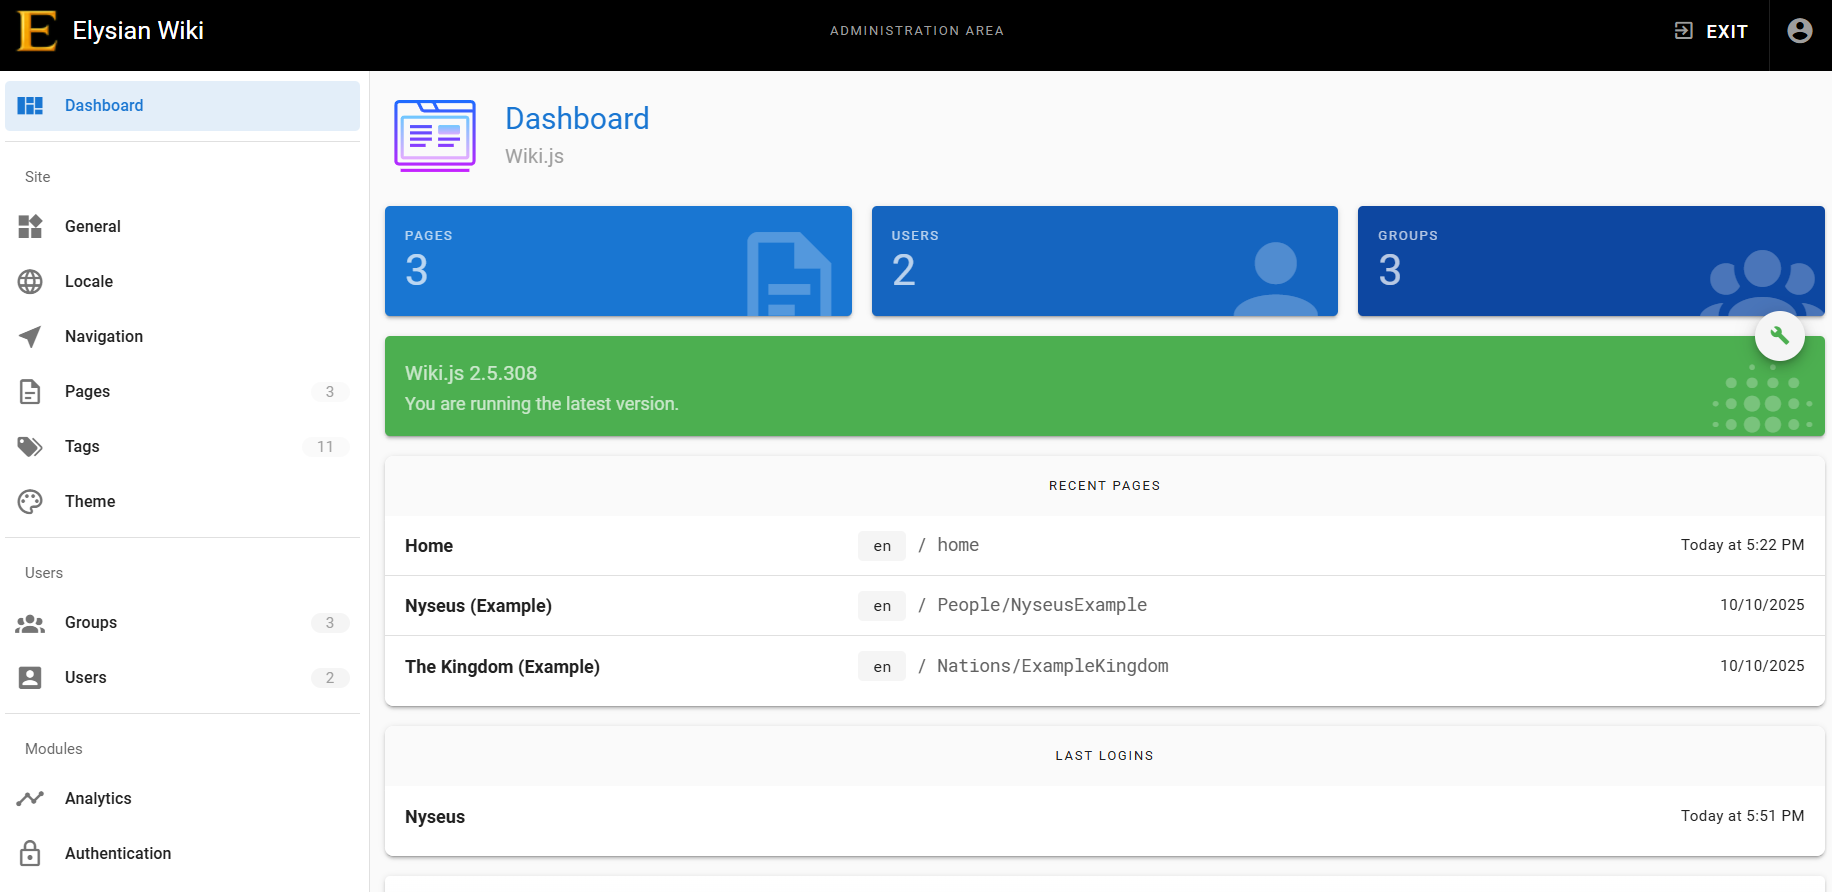Open the Nyseus (Example) page entry
Viewport: 1832px width, 892px height.
478,606
